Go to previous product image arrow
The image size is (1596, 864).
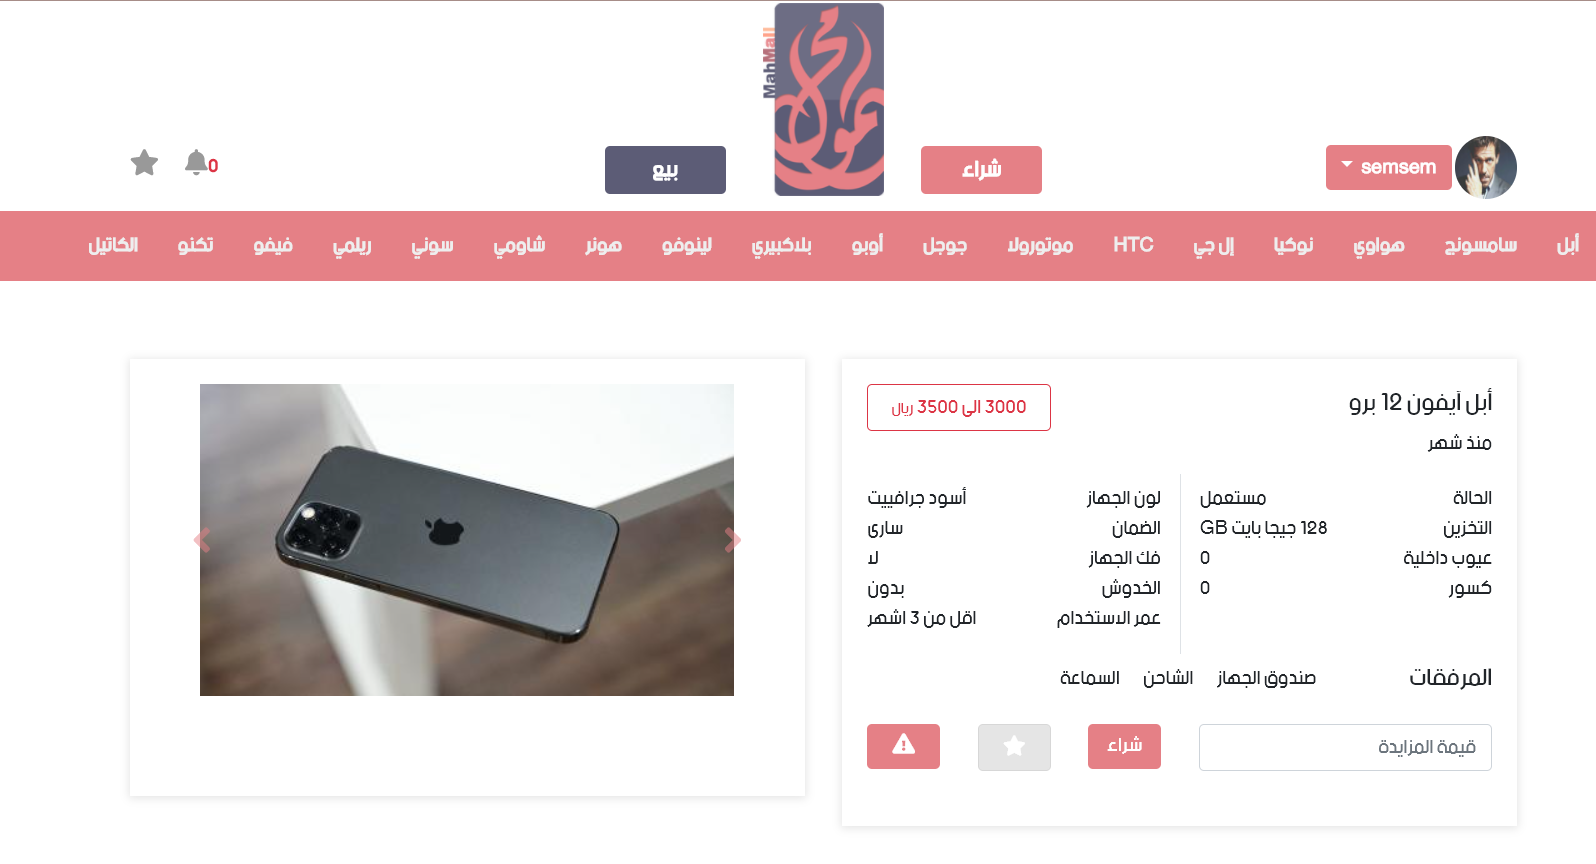pos(202,540)
